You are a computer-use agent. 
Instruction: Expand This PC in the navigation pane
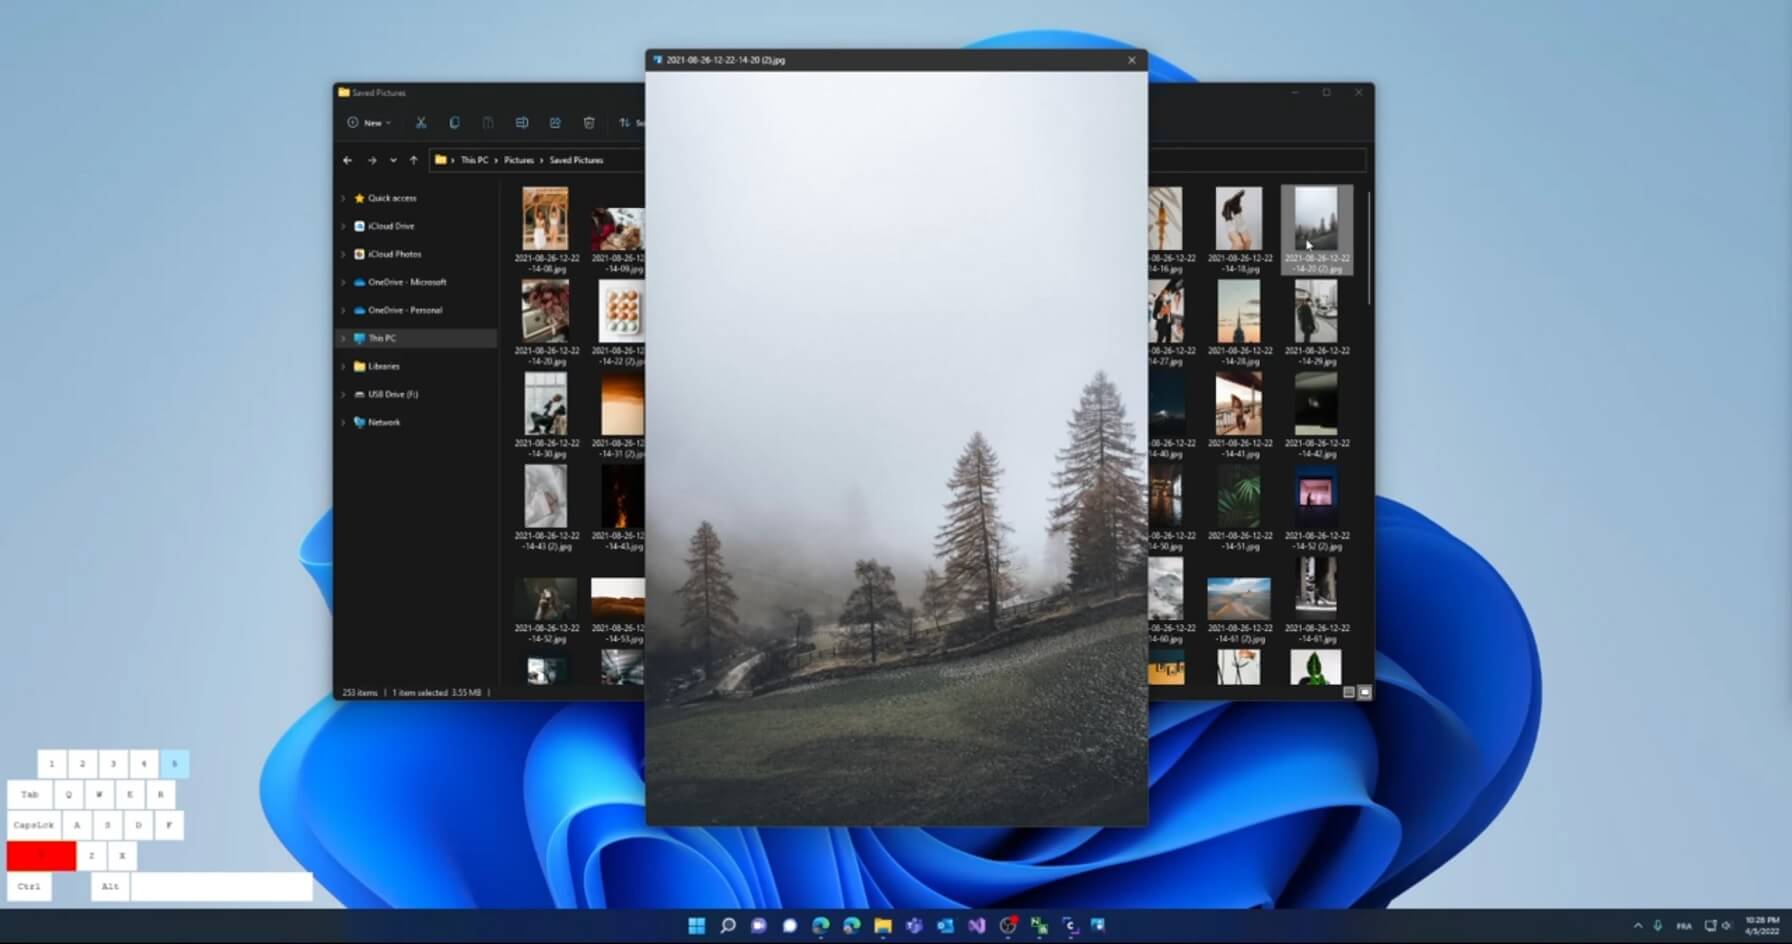[345, 338]
